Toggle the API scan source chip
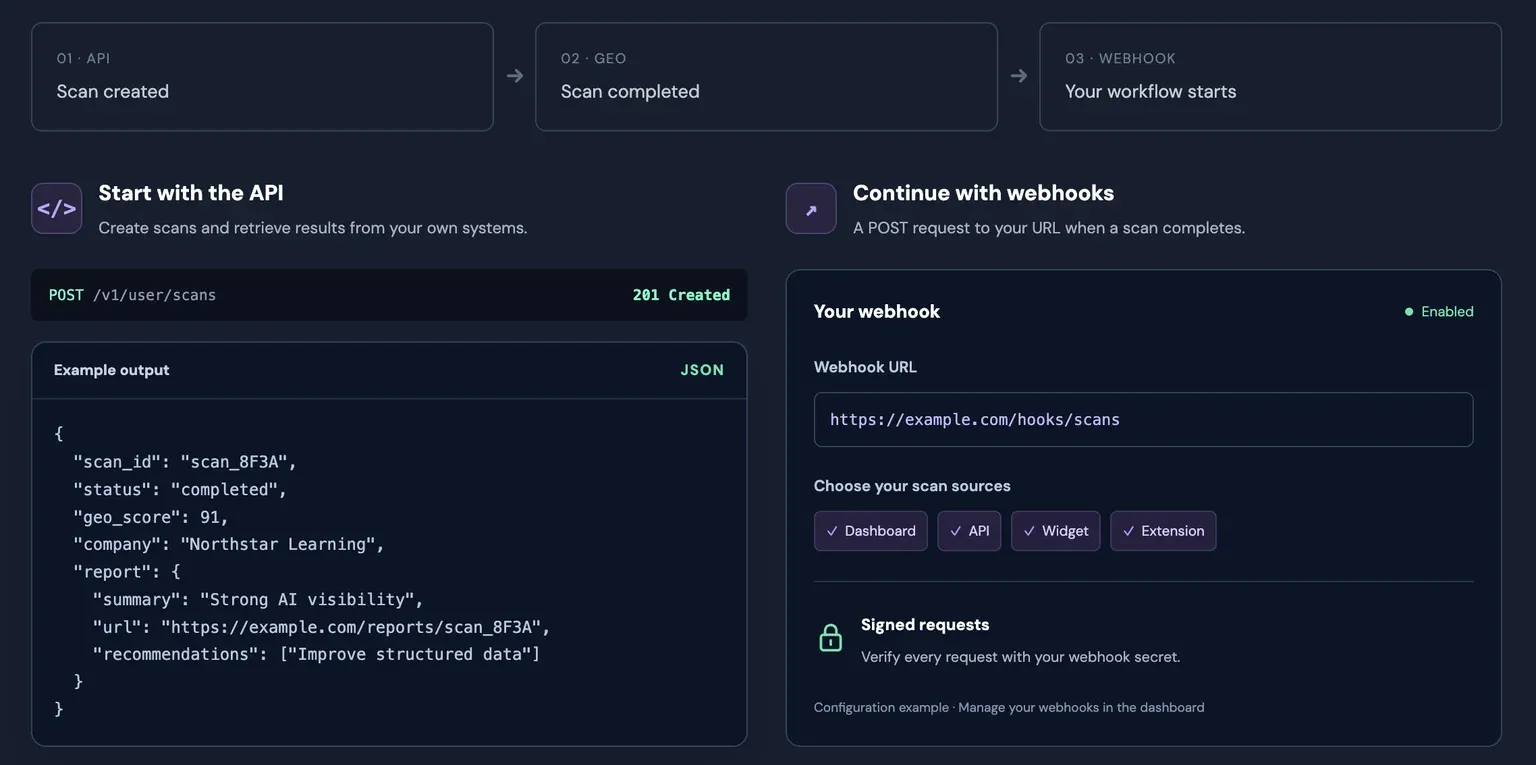This screenshot has width=1536, height=765. [969, 531]
